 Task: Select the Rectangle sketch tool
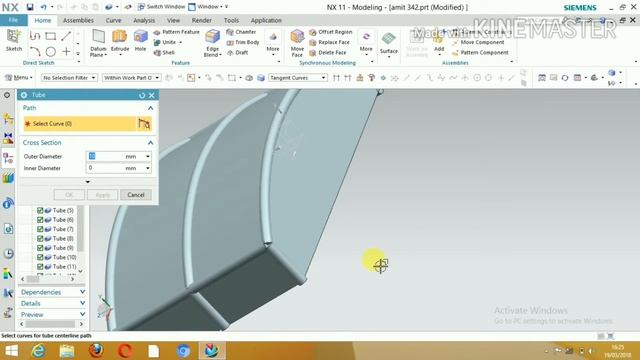(51, 36)
